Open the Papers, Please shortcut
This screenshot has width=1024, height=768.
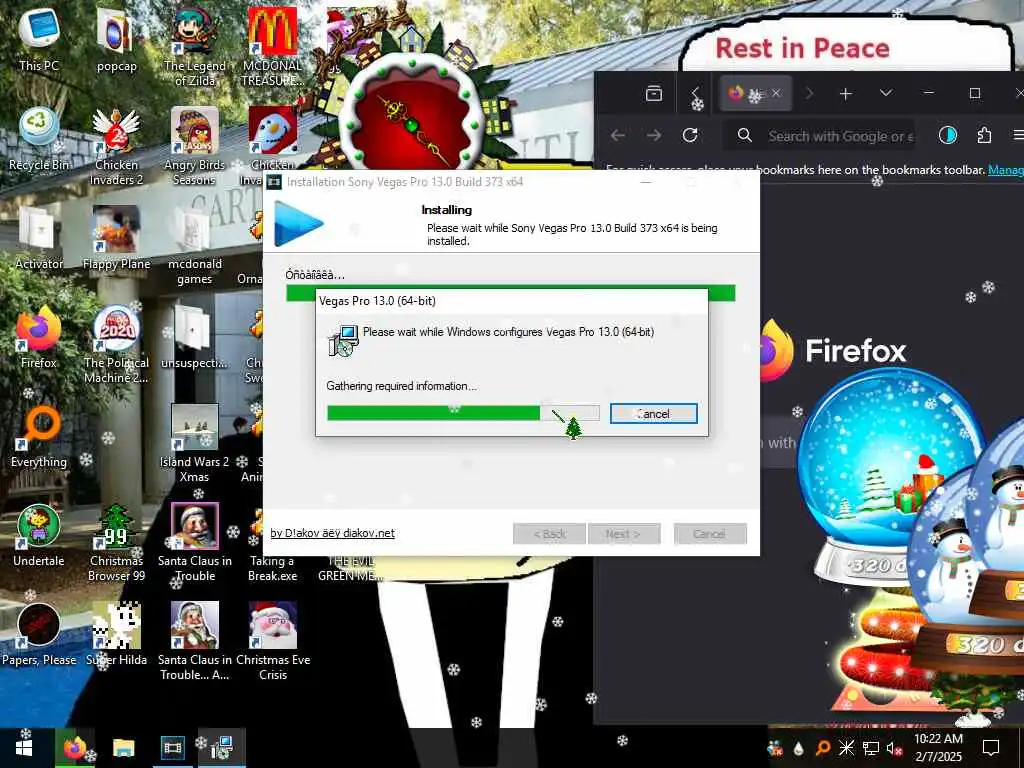(x=39, y=635)
